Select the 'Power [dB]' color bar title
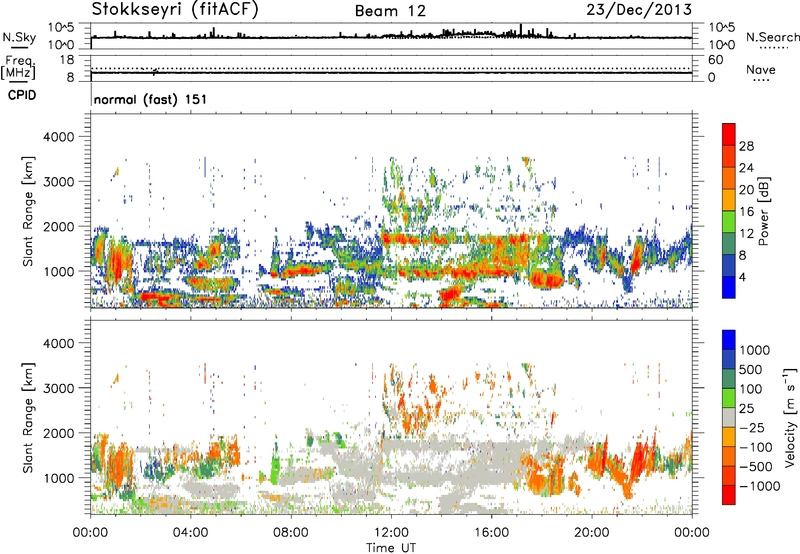 [763, 211]
